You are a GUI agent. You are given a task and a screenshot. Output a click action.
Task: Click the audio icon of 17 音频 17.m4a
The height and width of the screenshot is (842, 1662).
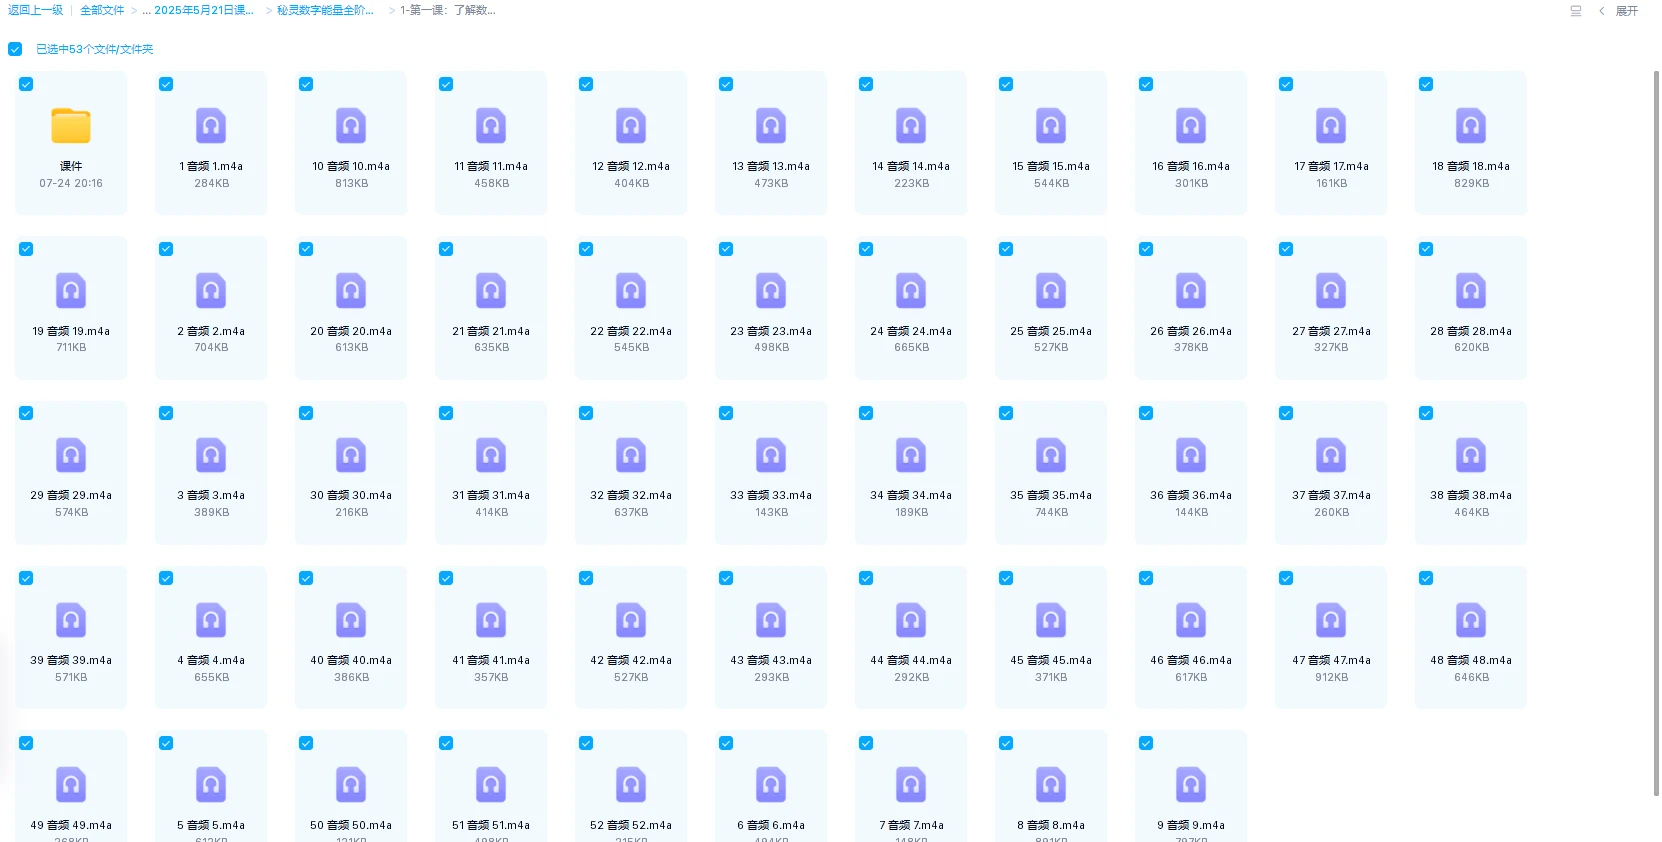pyautogui.click(x=1331, y=126)
